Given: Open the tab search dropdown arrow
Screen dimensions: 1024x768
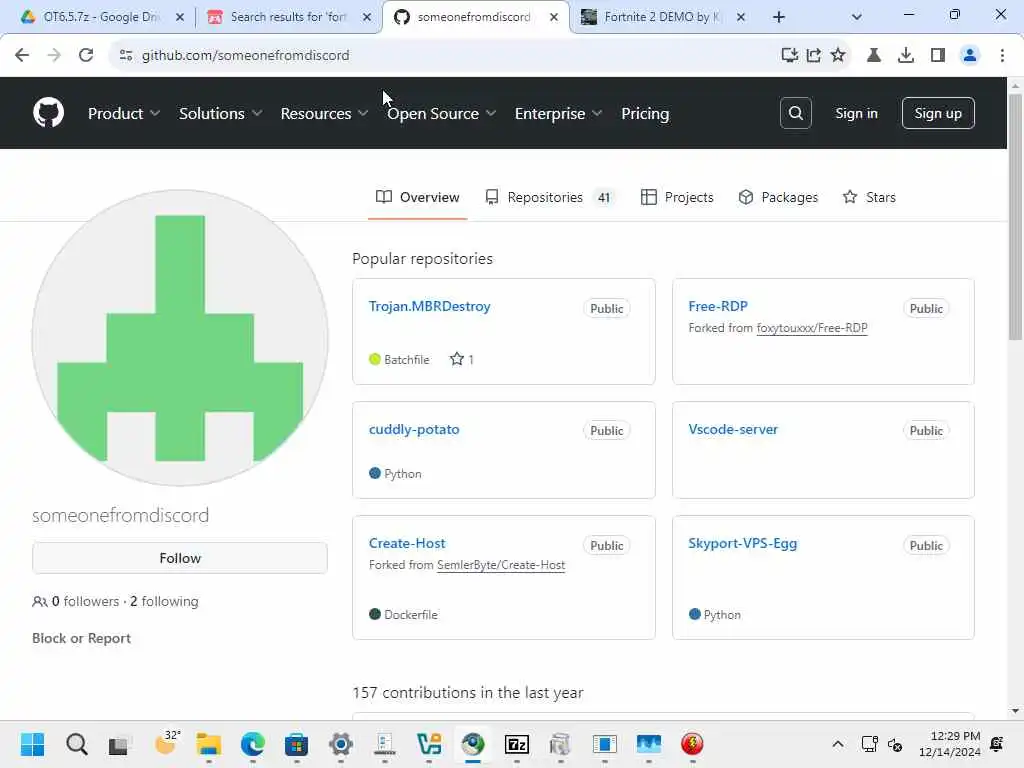Looking at the screenshot, I should (x=856, y=17).
